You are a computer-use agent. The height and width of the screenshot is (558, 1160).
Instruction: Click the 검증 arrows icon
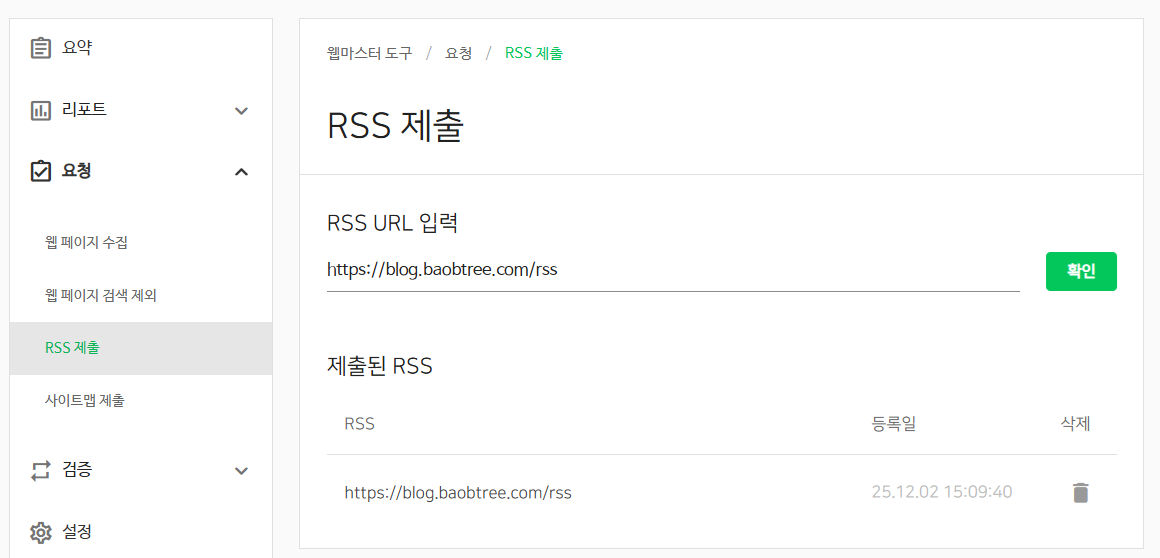click(x=40, y=471)
